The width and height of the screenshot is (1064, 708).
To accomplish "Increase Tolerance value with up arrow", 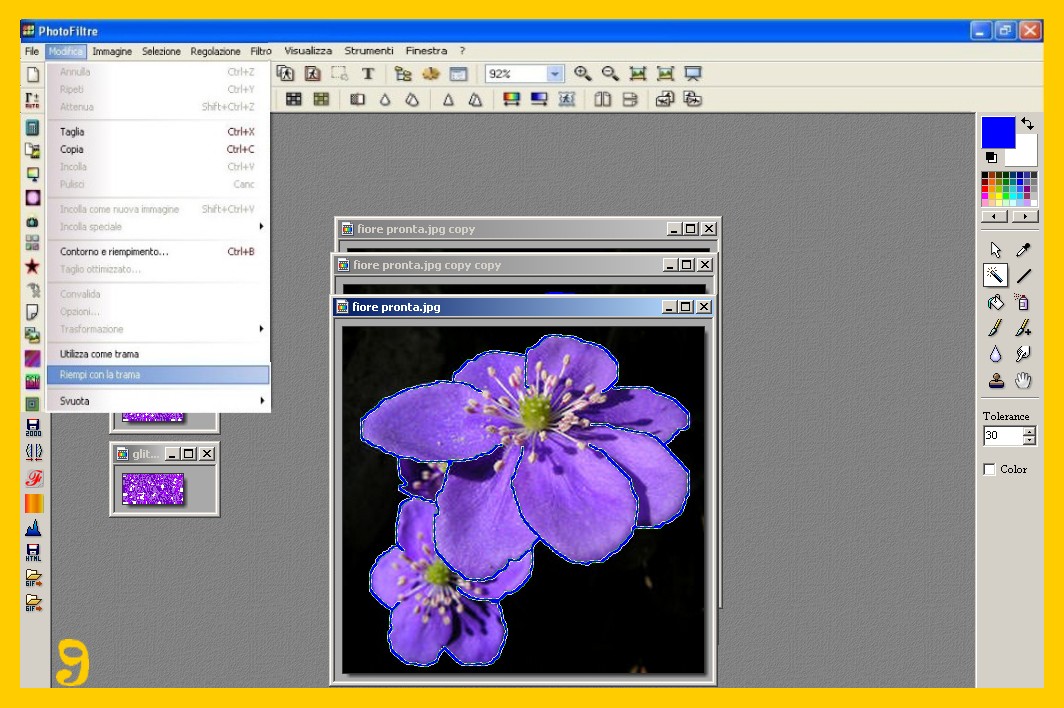I will click(x=1030, y=431).
